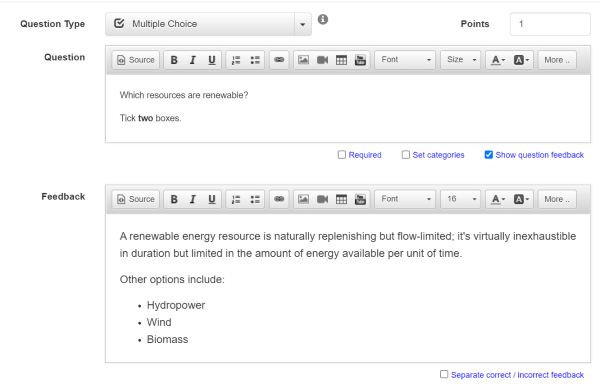The image size is (600, 389).
Task: Click the Required link label
Action: [x=365, y=155]
